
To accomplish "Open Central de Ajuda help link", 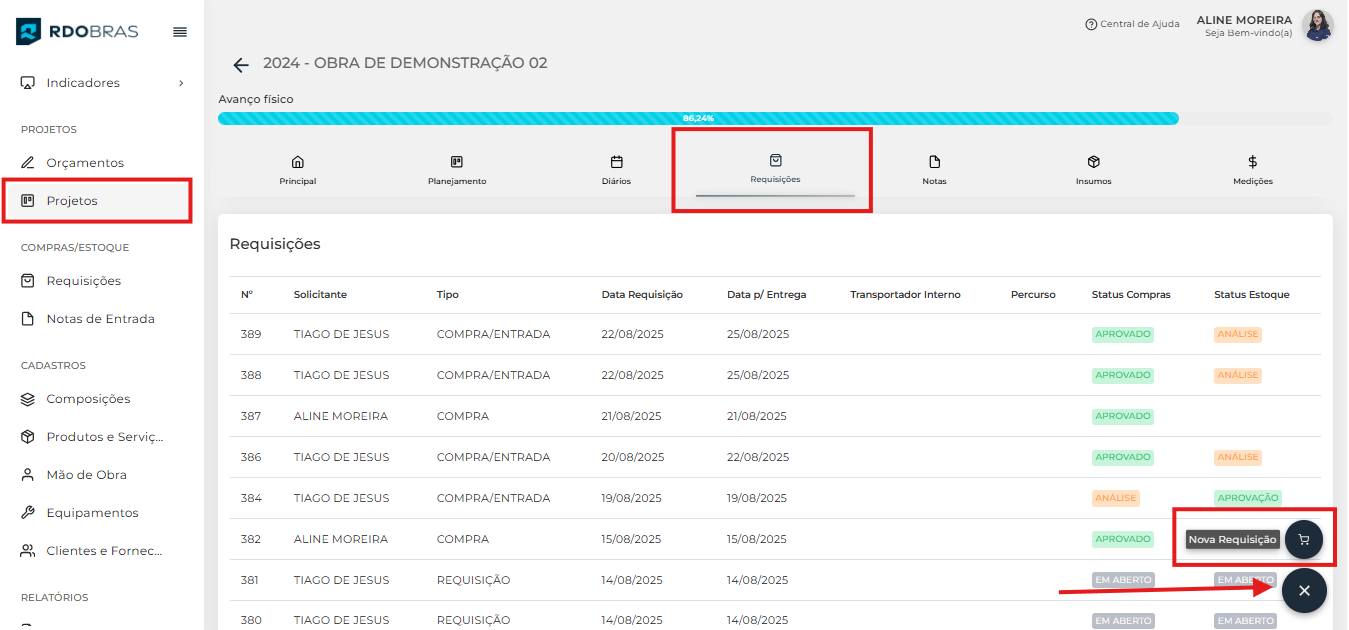I will pos(1132,24).
